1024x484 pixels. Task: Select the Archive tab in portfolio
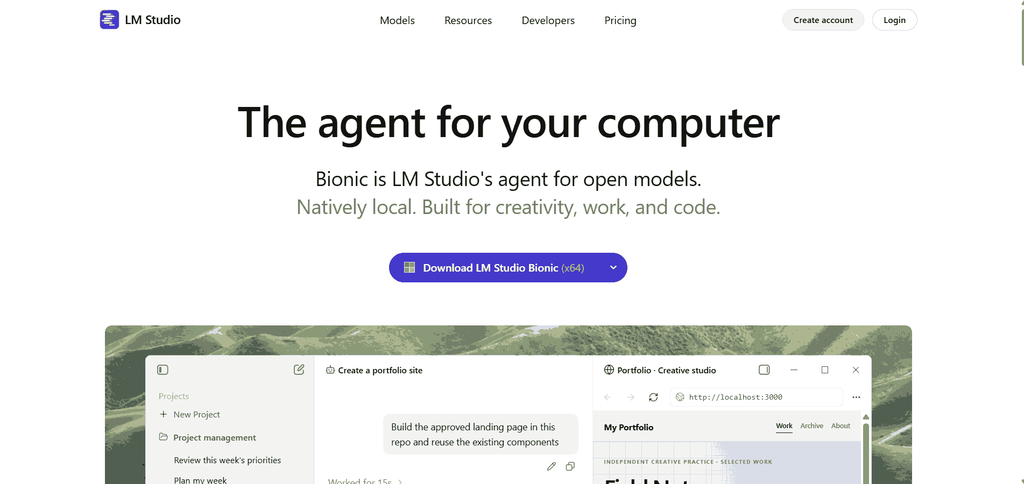click(812, 426)
